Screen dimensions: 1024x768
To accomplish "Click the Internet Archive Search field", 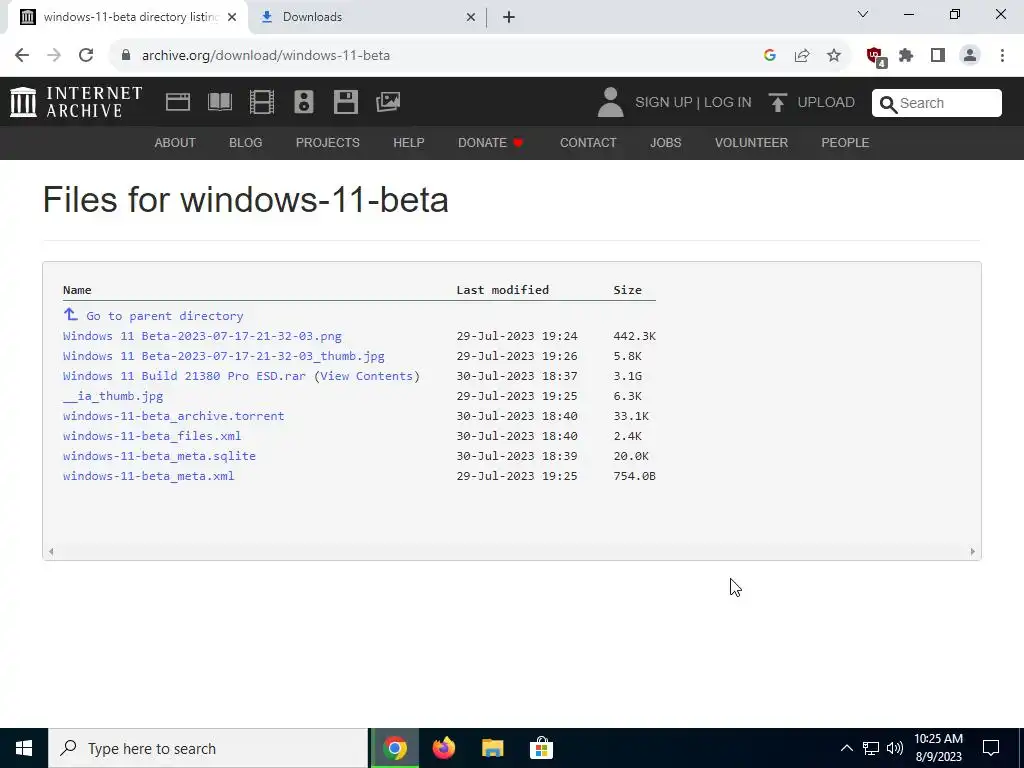I will tap(936, 103).
